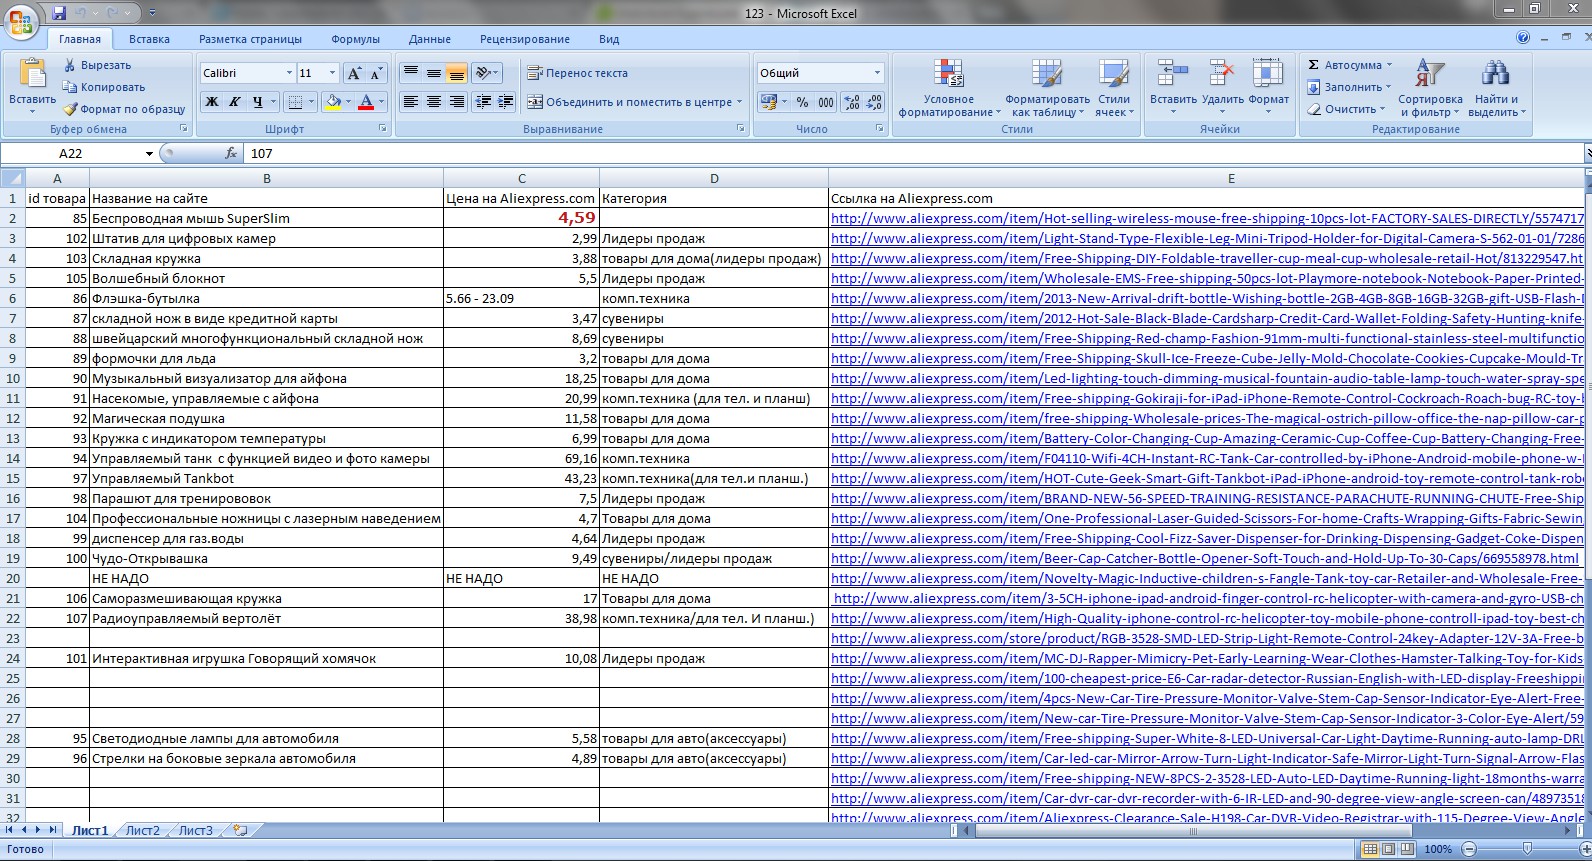Adjust the zoom slider in status bar
Screen dimensions: 1592x861
[1526, 849]
